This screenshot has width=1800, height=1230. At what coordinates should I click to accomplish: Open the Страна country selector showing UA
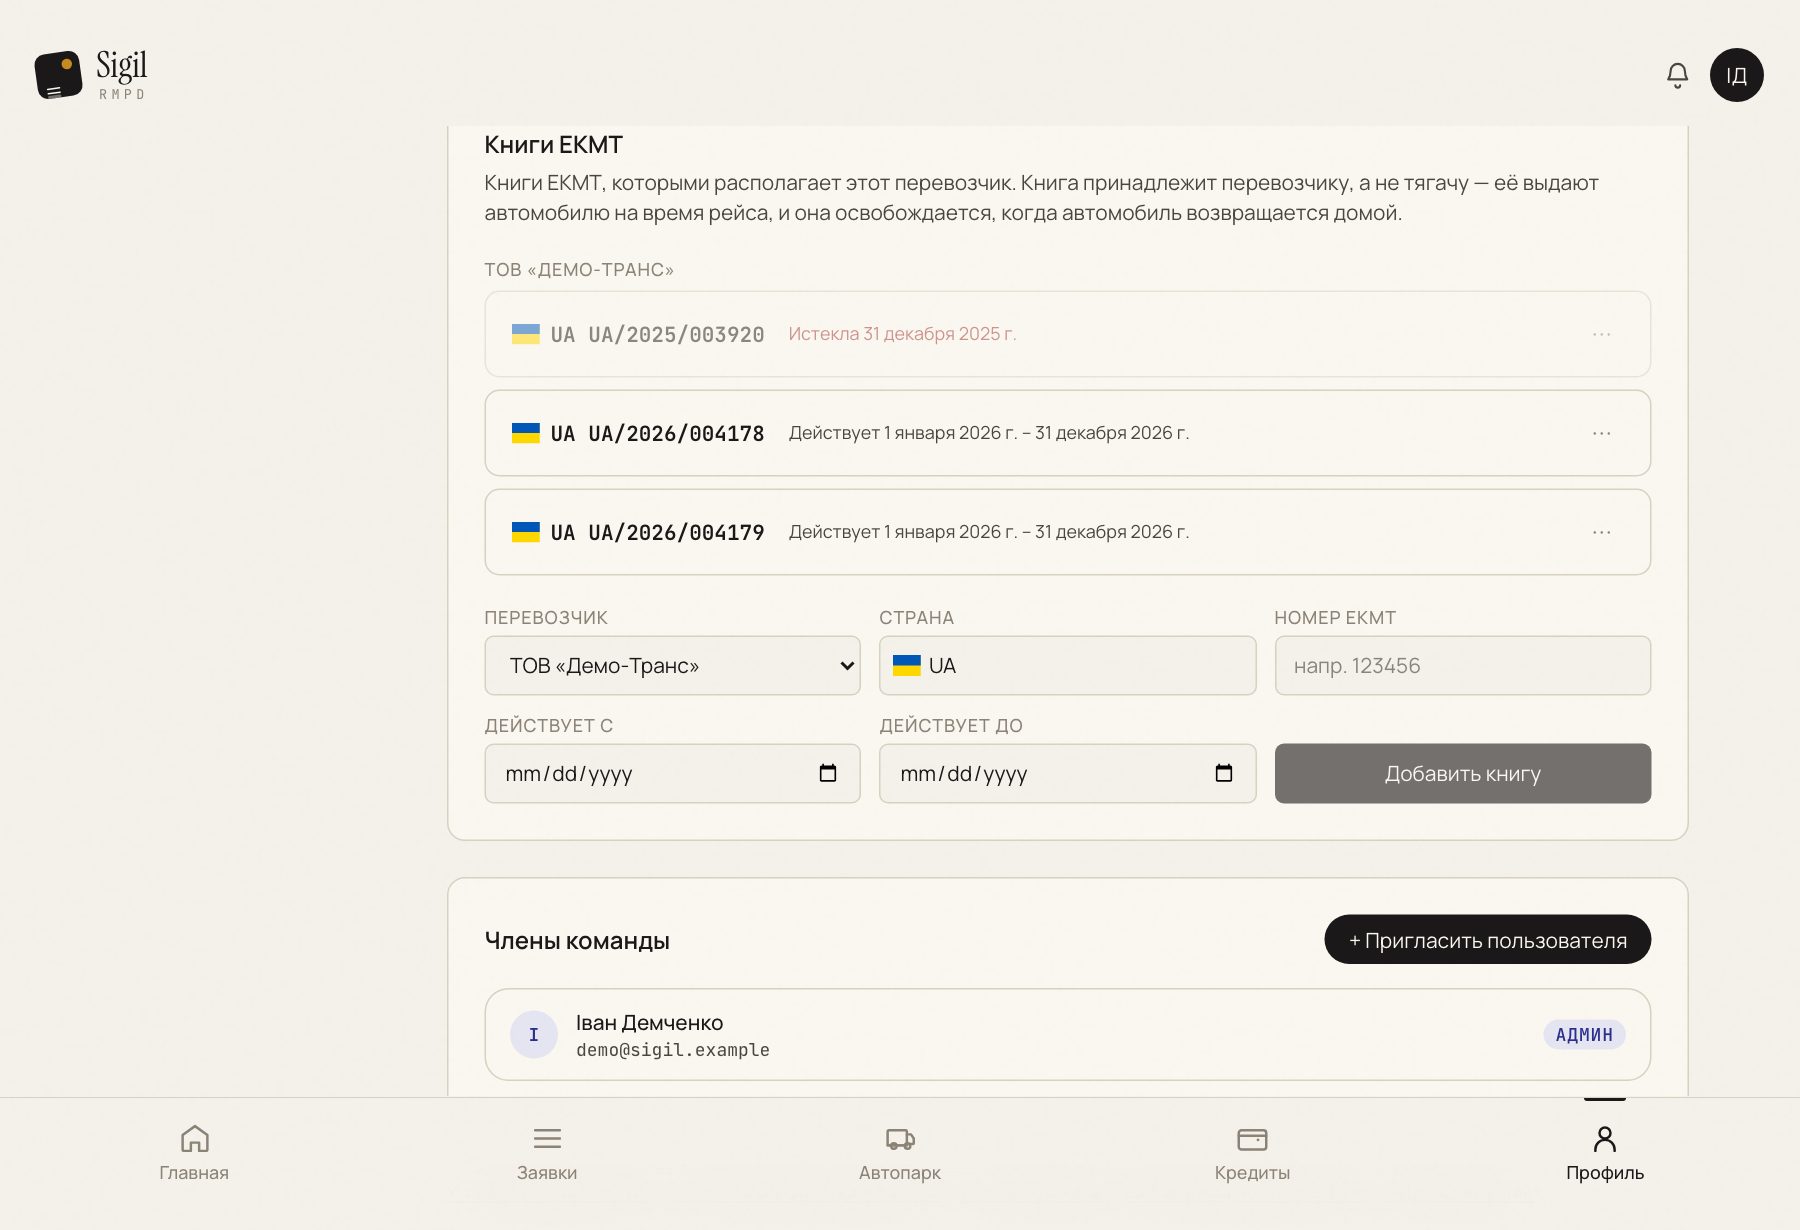coord(1067,666)
